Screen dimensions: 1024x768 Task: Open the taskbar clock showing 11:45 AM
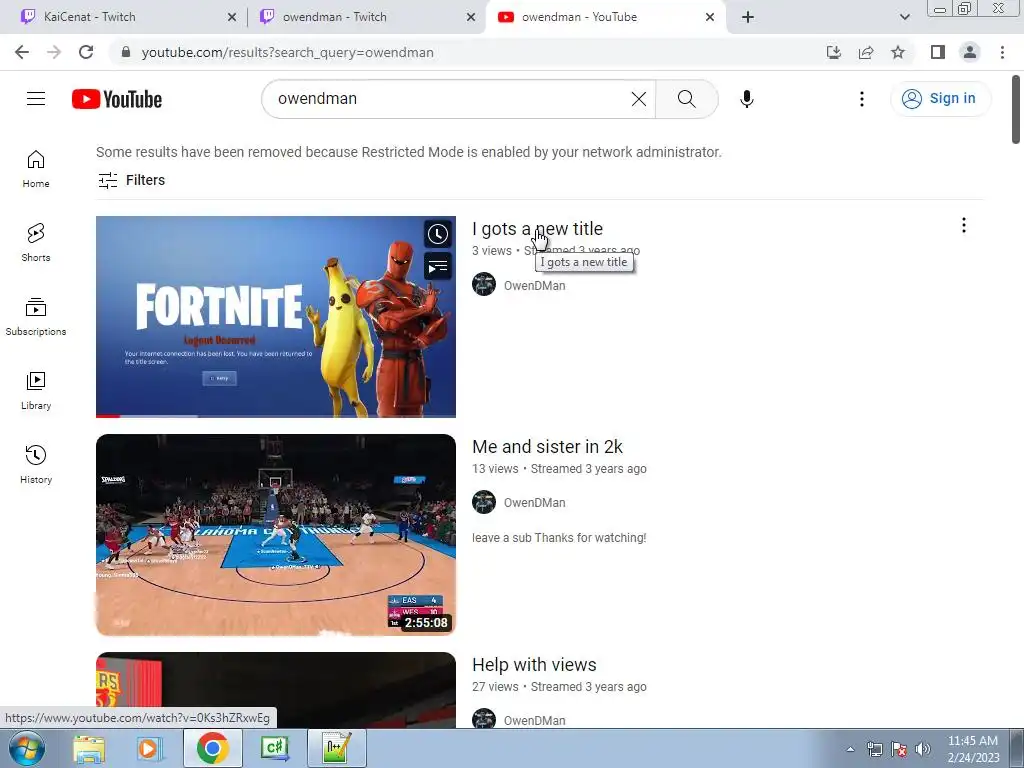(973, 749)
